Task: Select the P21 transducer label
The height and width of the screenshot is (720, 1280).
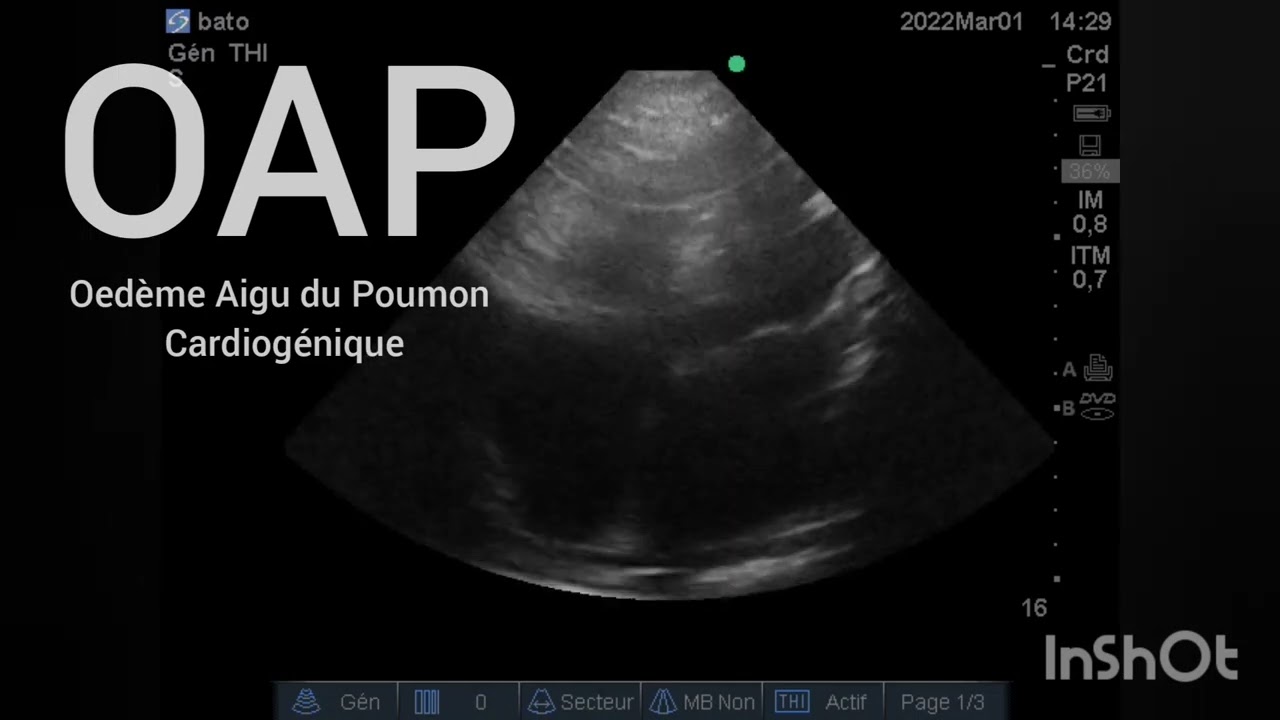Action: 1086,84
